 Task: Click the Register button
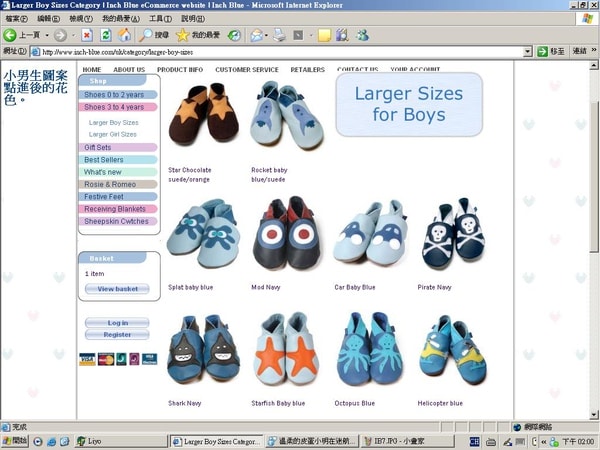click(x=117, y=335)
